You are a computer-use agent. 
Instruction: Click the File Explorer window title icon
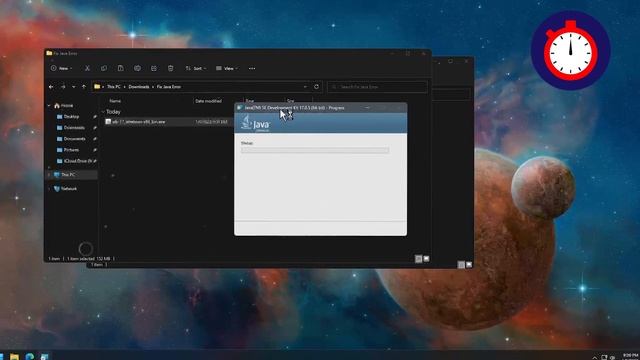pos(49,53)
